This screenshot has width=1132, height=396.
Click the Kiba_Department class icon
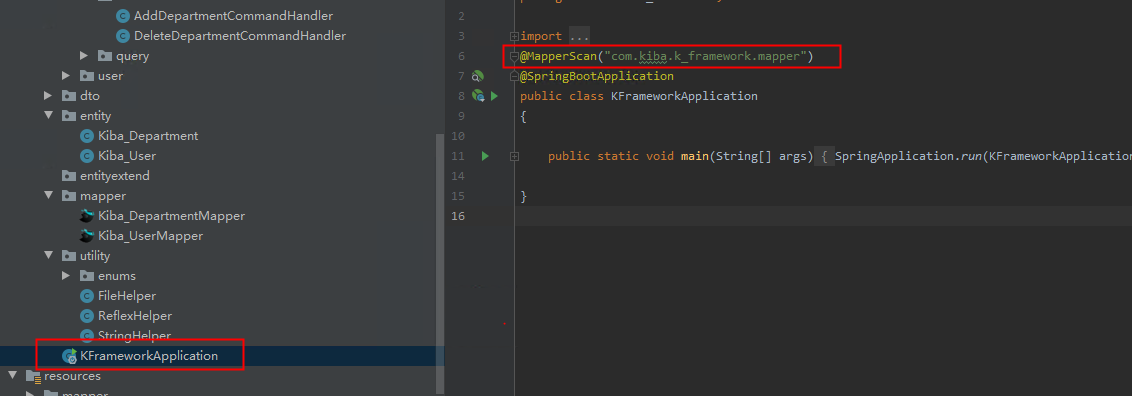(x=87, y=136)
